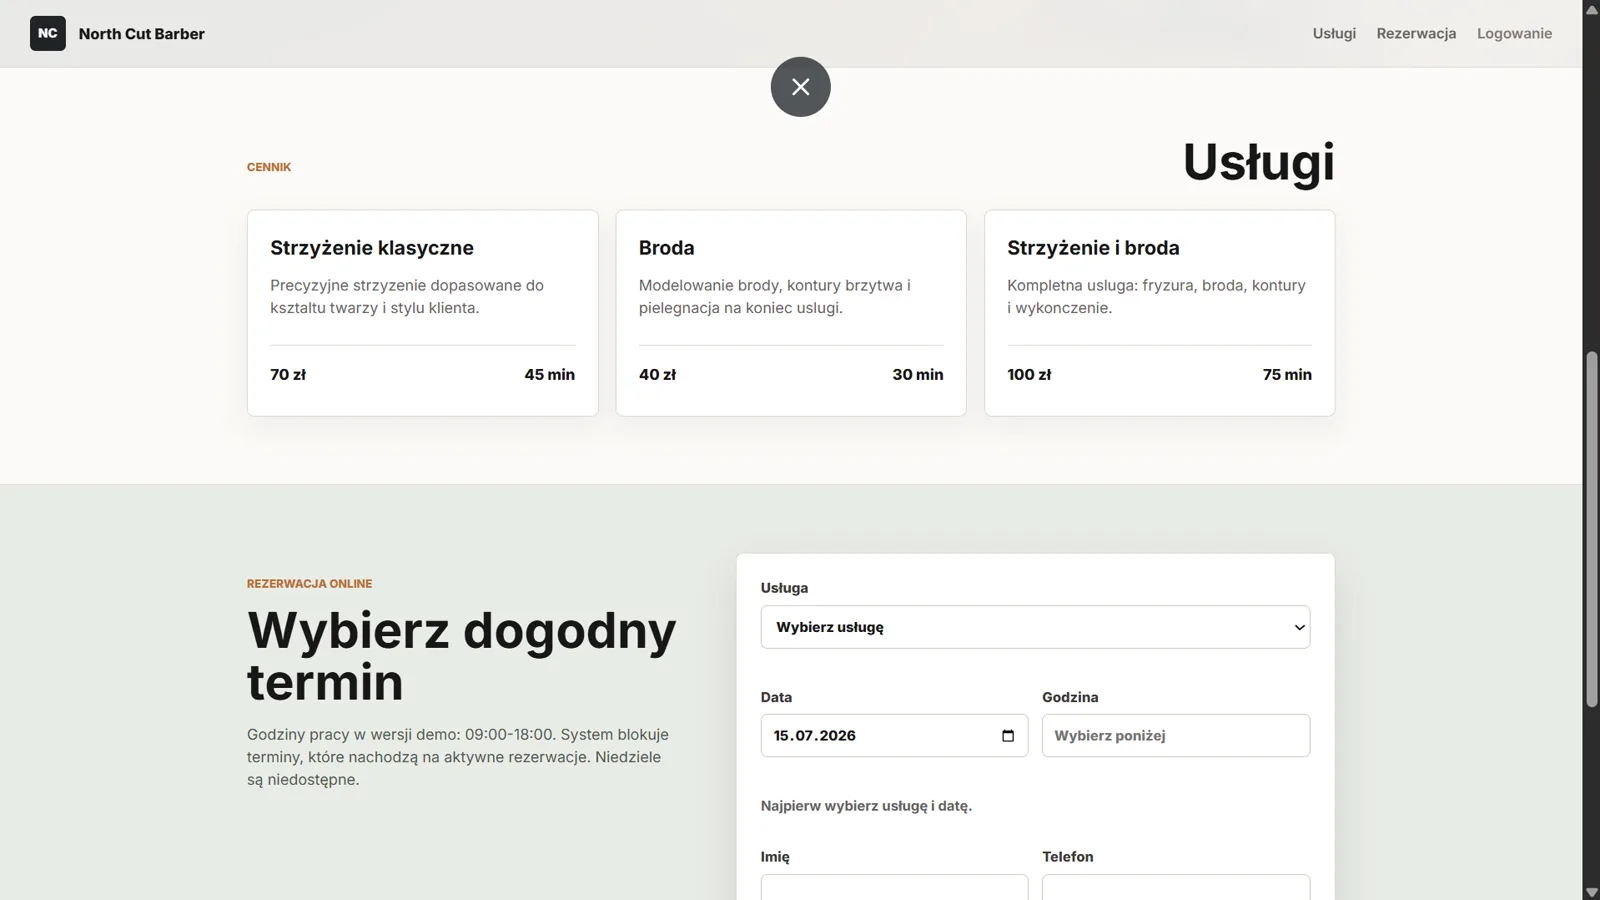The width and height of the screenshot is (1600, 900).
Task: Follow the Logowanie link
Action: point(1514,33)
